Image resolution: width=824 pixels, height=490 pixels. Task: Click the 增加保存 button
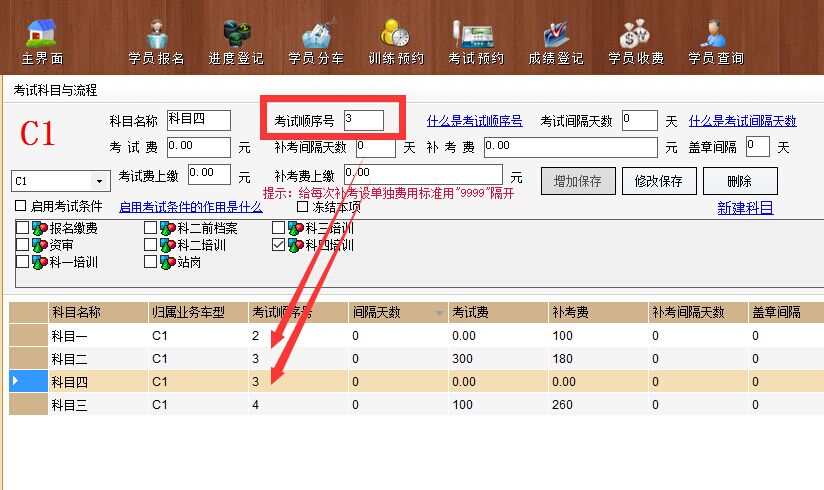tap(578, 181)
